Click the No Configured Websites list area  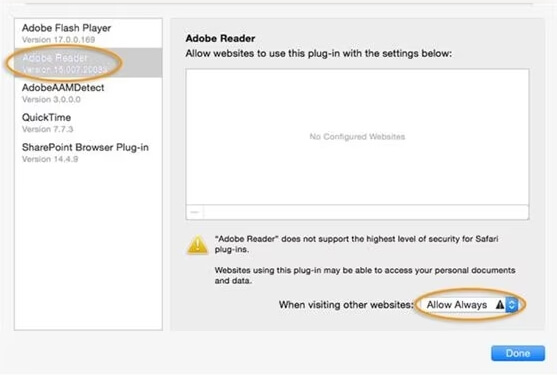tap(357, 137)
